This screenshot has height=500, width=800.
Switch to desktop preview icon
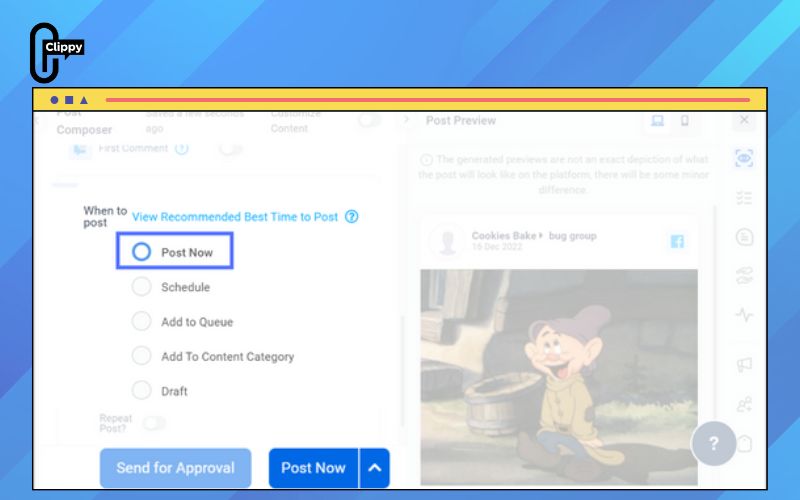[x=657, y=121]
